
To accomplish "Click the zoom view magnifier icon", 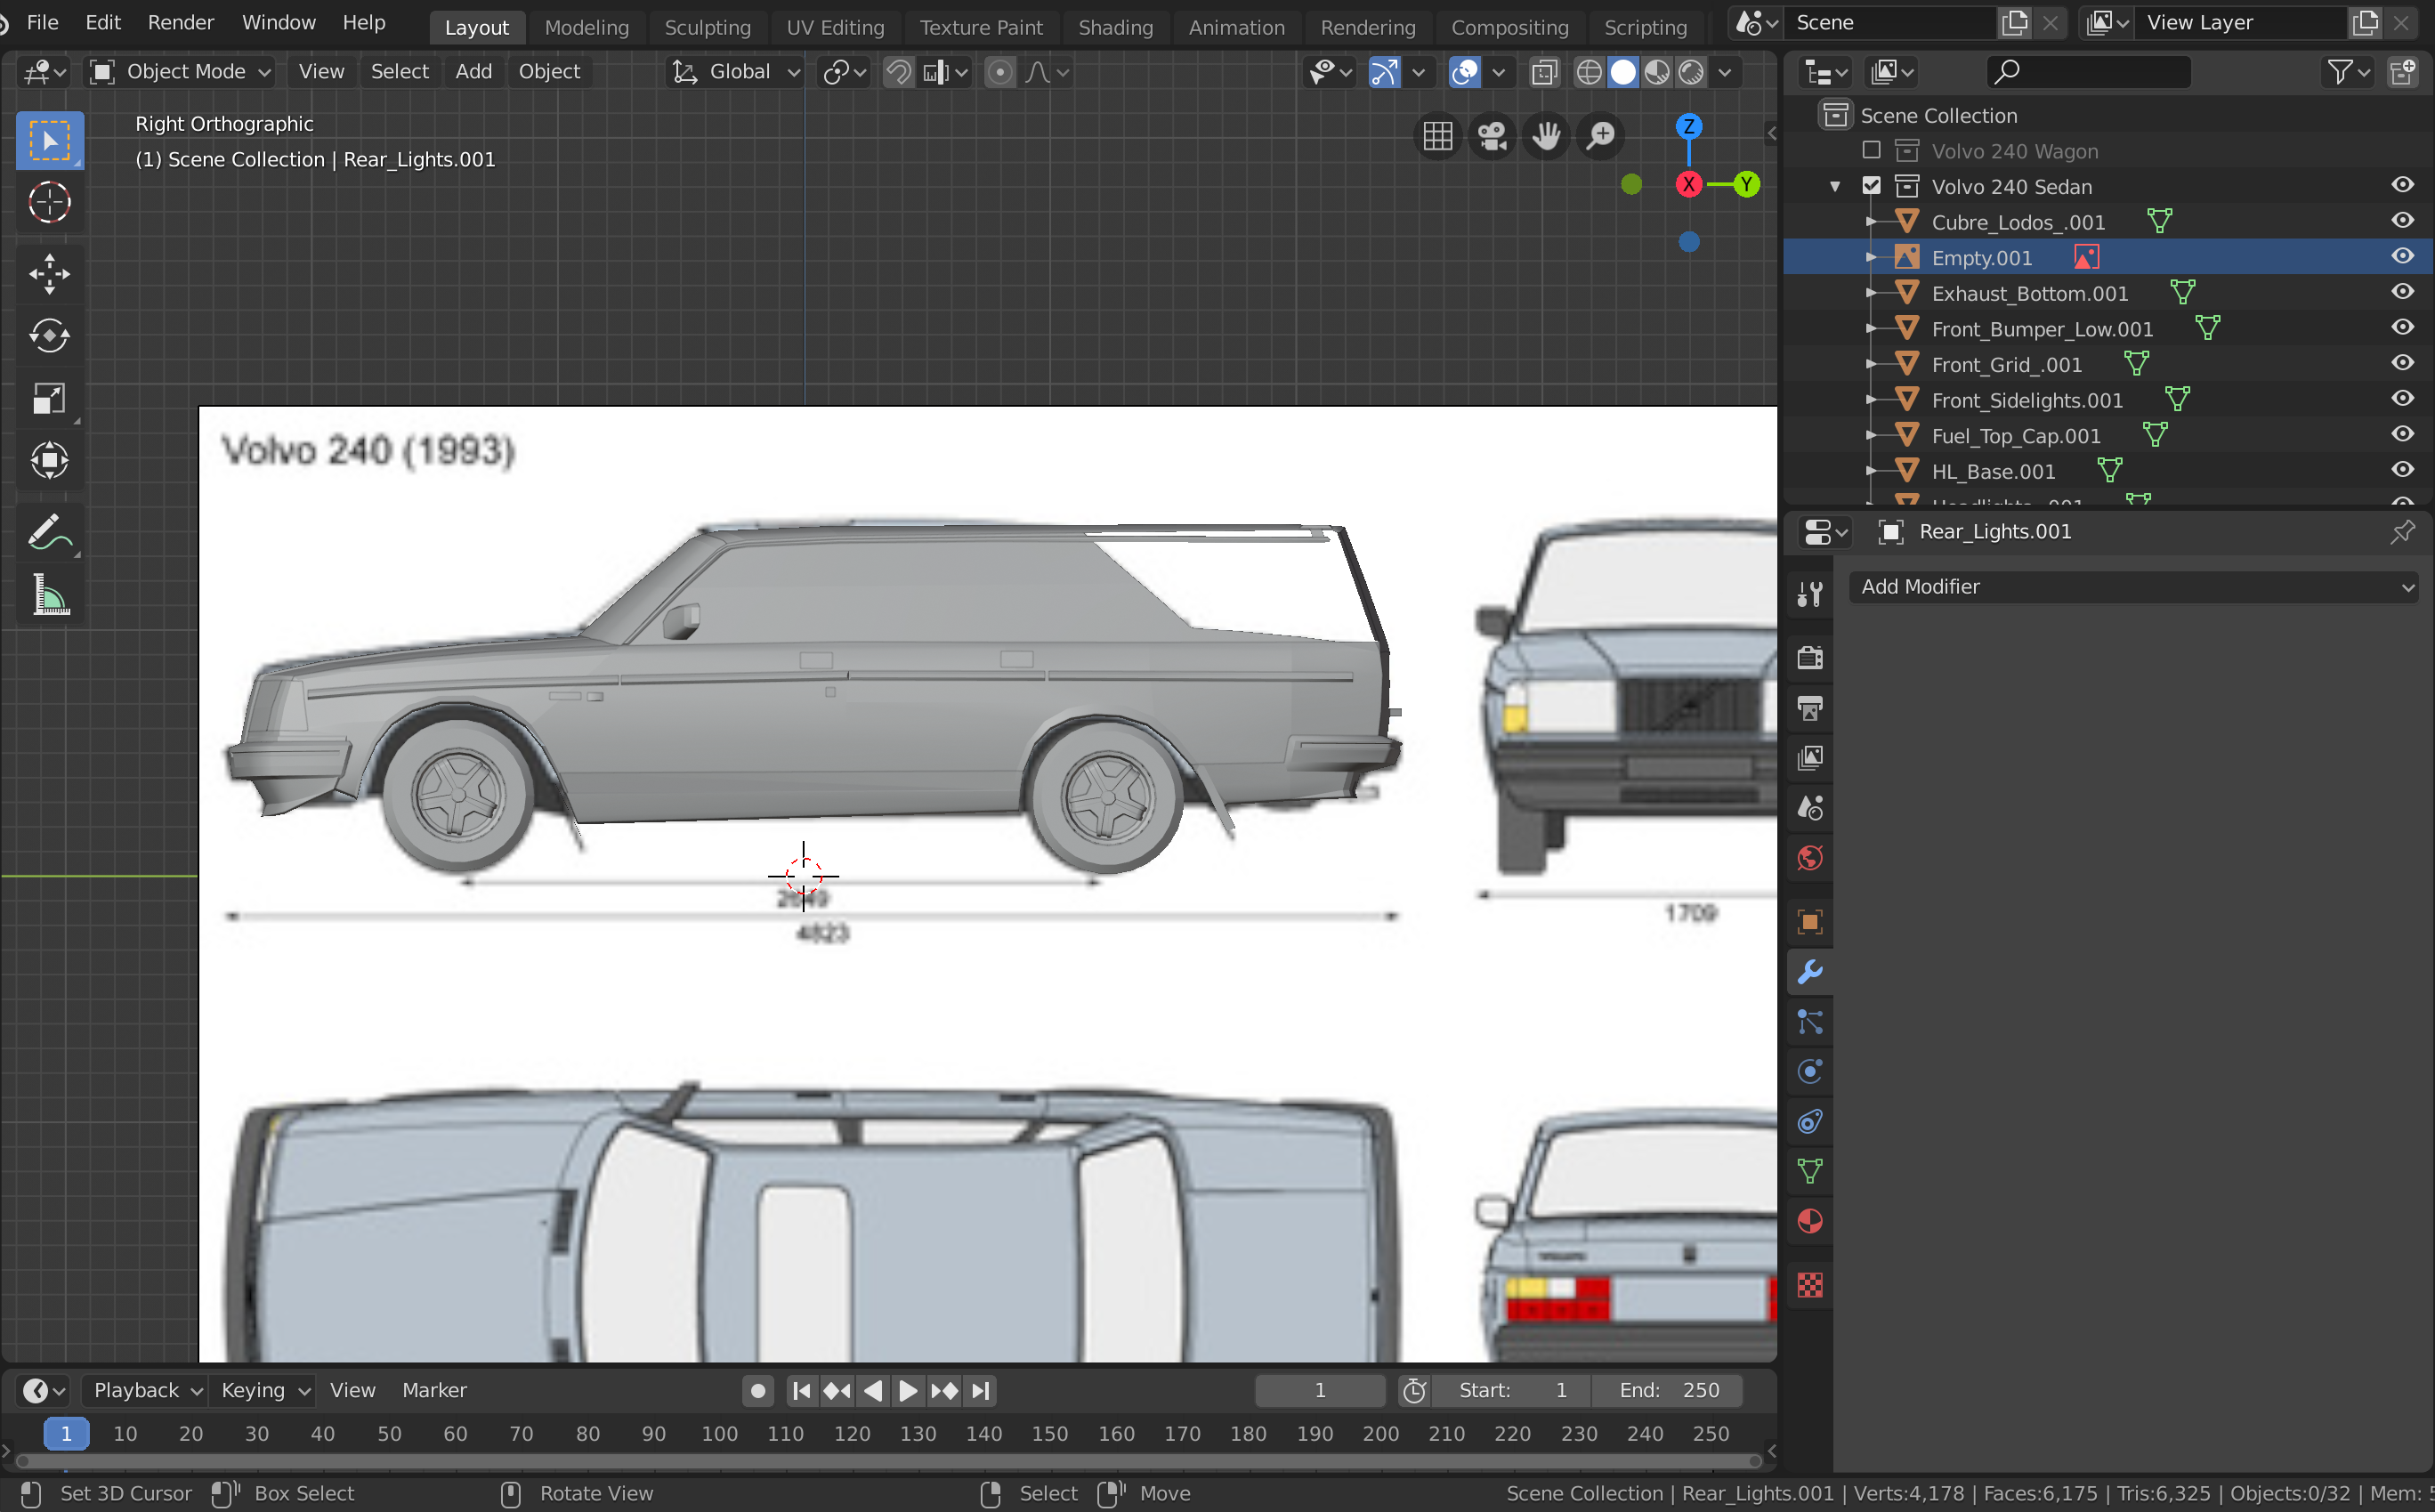I will click(x=1600, y=136).
